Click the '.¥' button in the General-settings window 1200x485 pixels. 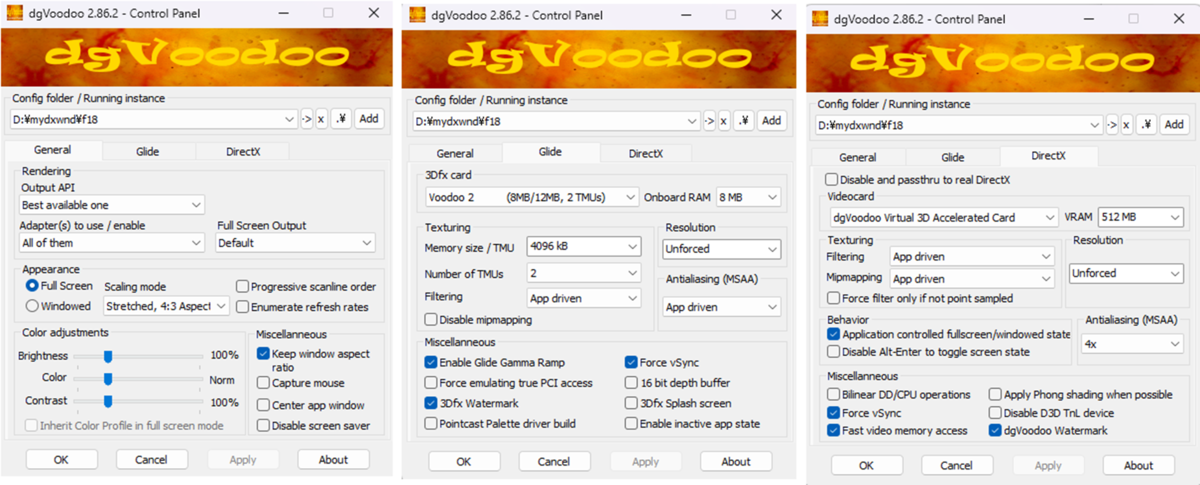pyautogui.click(x=341, y=119)
